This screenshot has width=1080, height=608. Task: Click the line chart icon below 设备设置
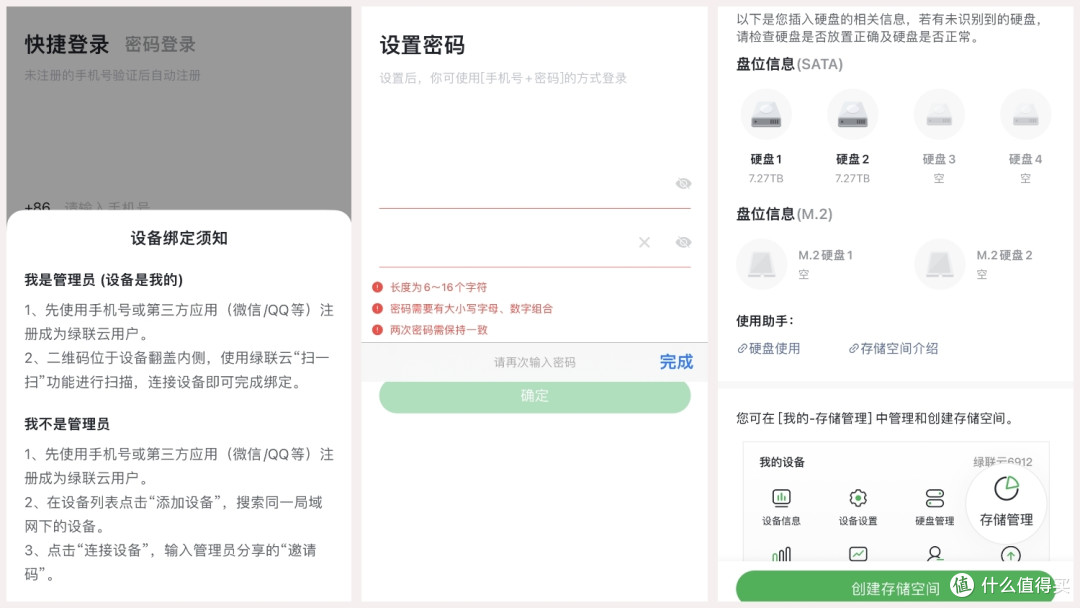(858, 554)
